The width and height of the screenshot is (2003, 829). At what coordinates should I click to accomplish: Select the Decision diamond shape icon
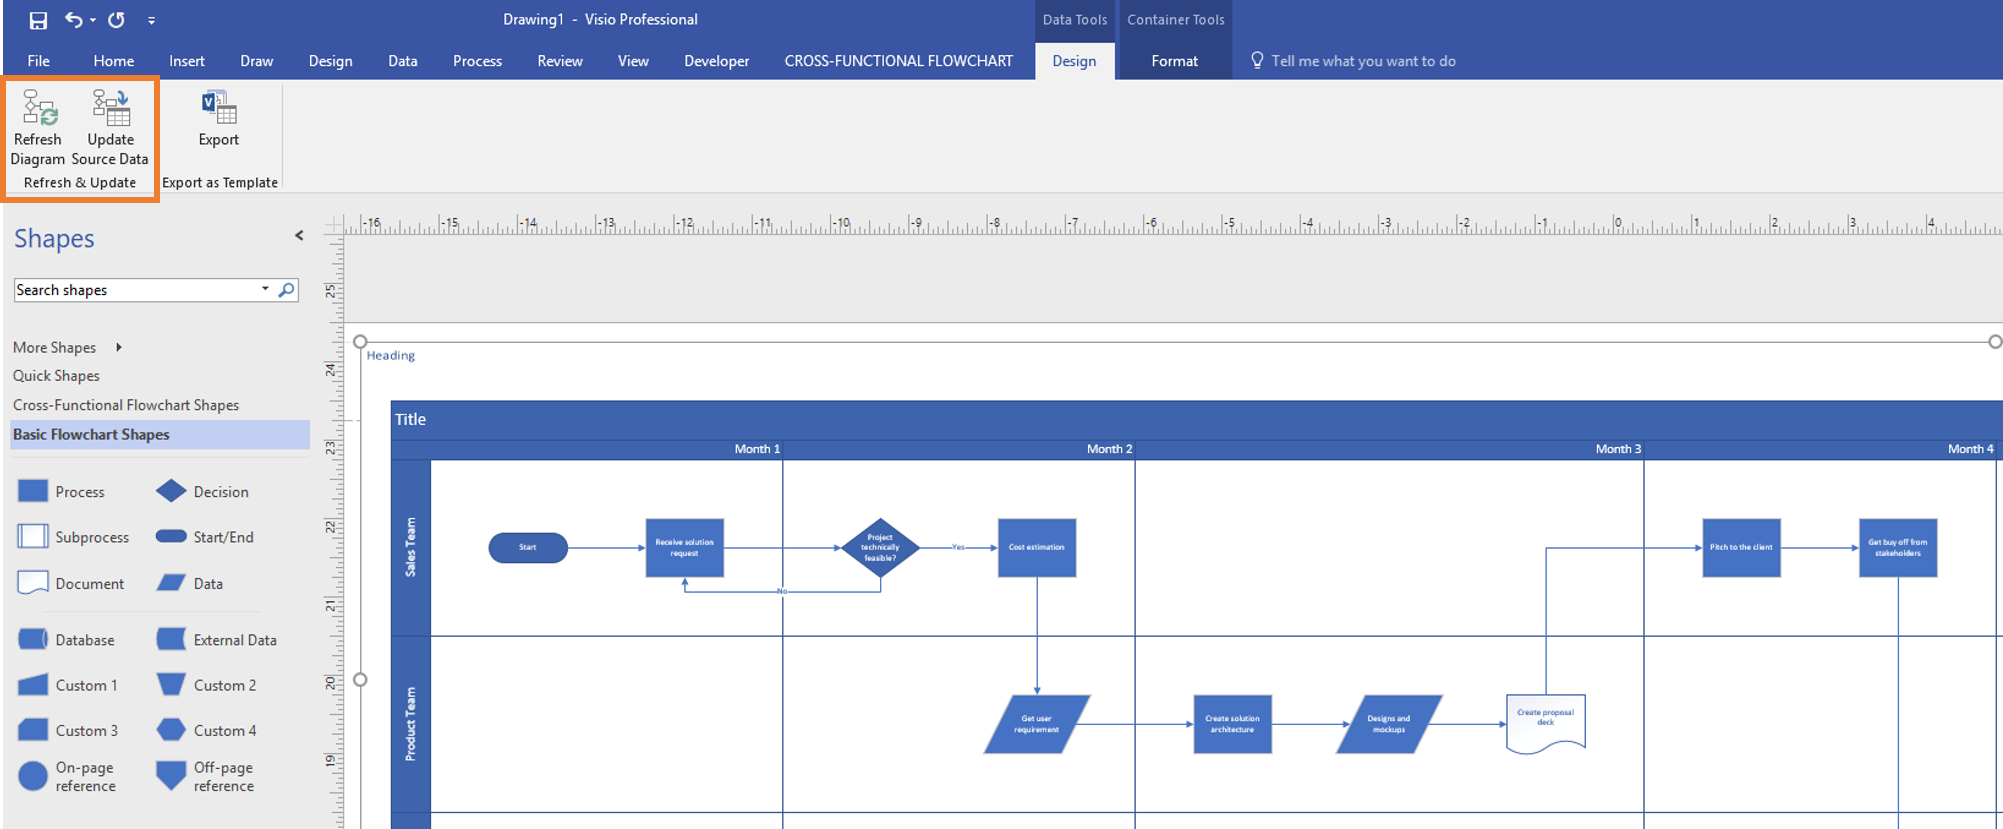pyautogui.click(x=171, y=491)
